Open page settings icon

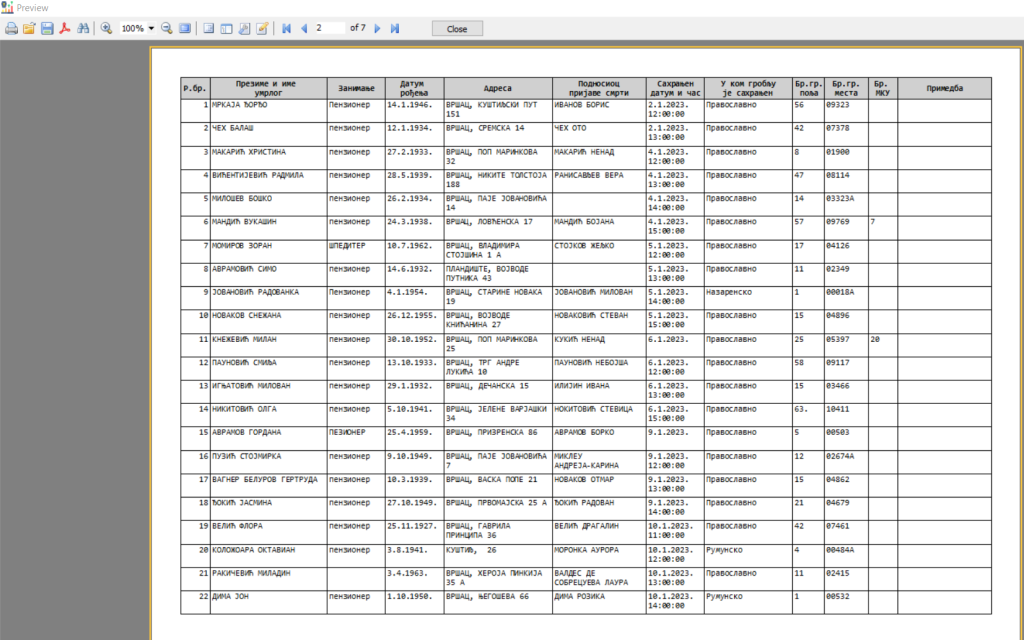pos(245,29)
